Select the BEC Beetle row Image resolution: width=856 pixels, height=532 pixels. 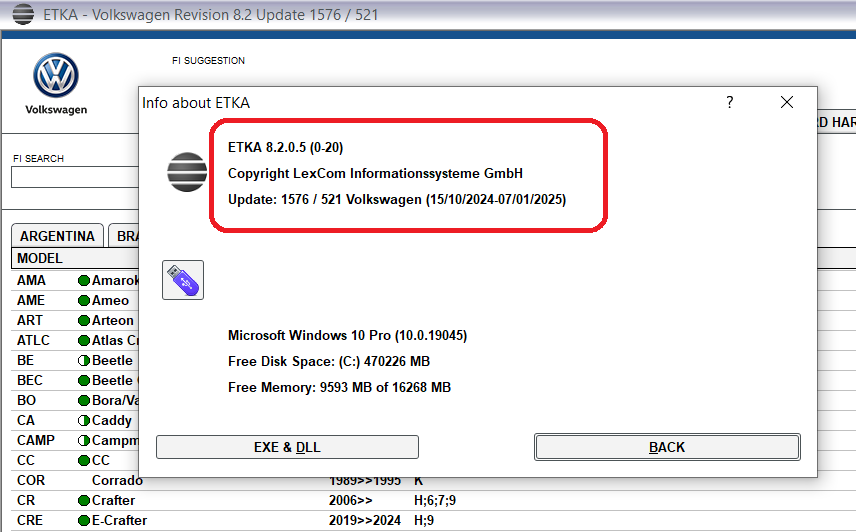pos(75,380)
